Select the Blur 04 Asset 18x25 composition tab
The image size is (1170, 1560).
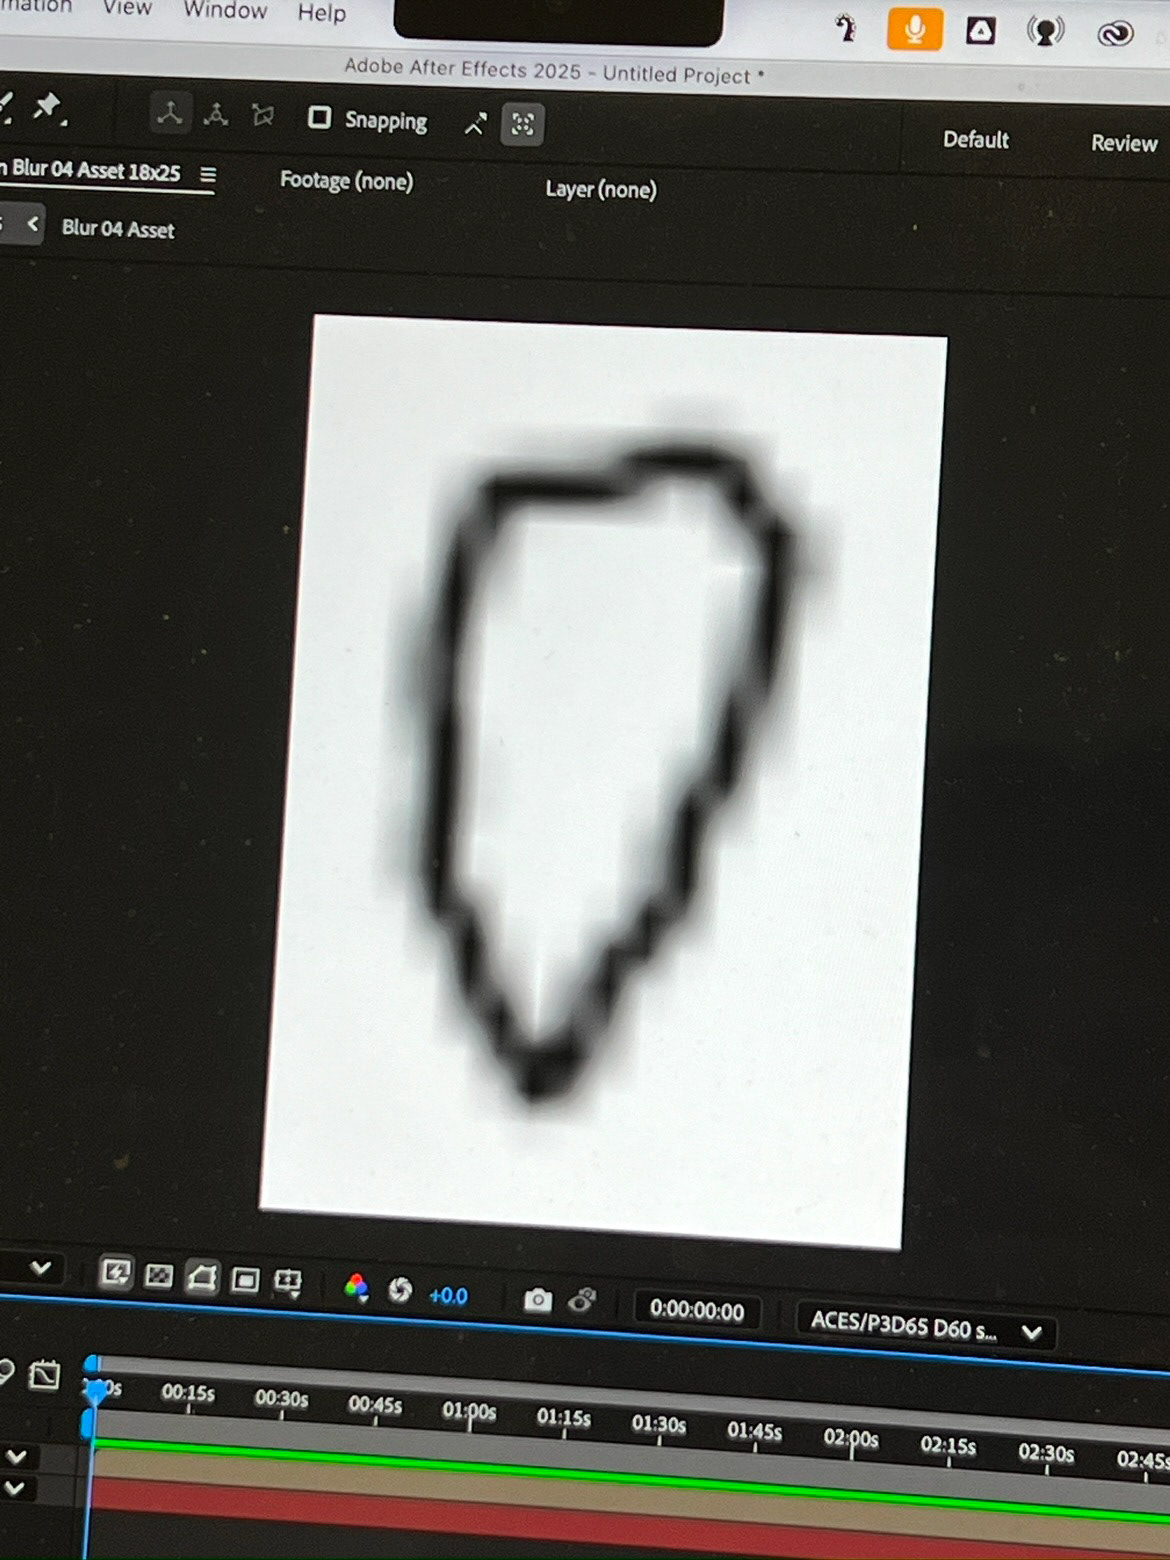95,170
